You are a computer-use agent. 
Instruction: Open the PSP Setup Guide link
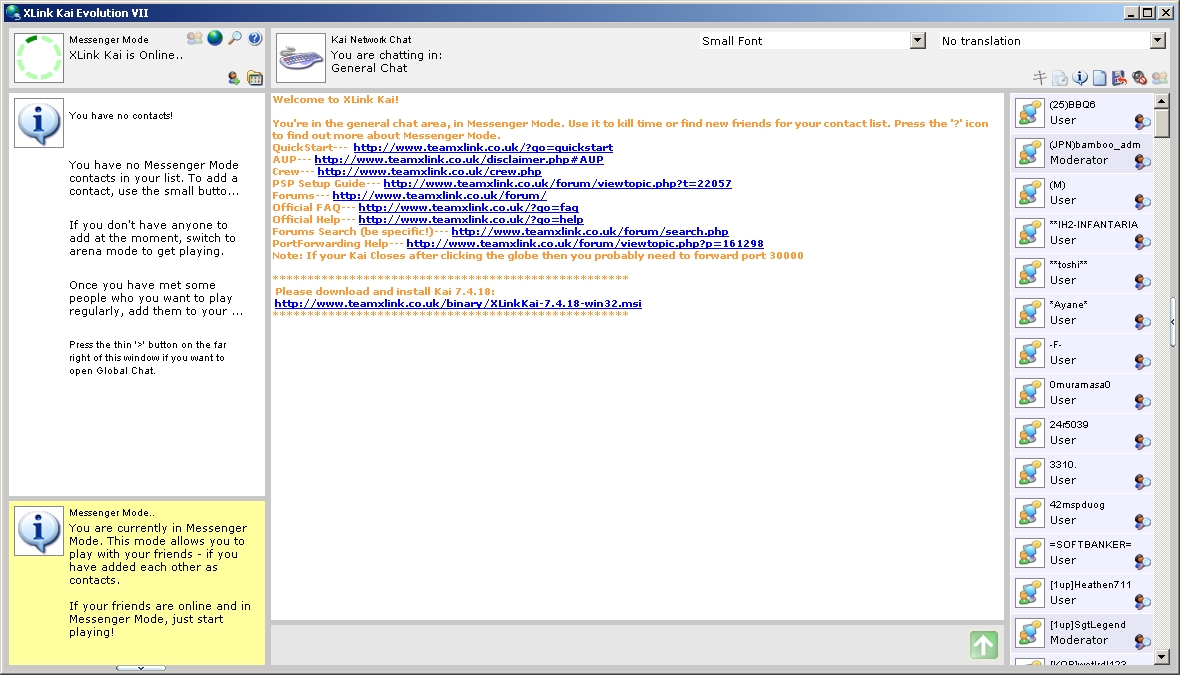point(558,184)
